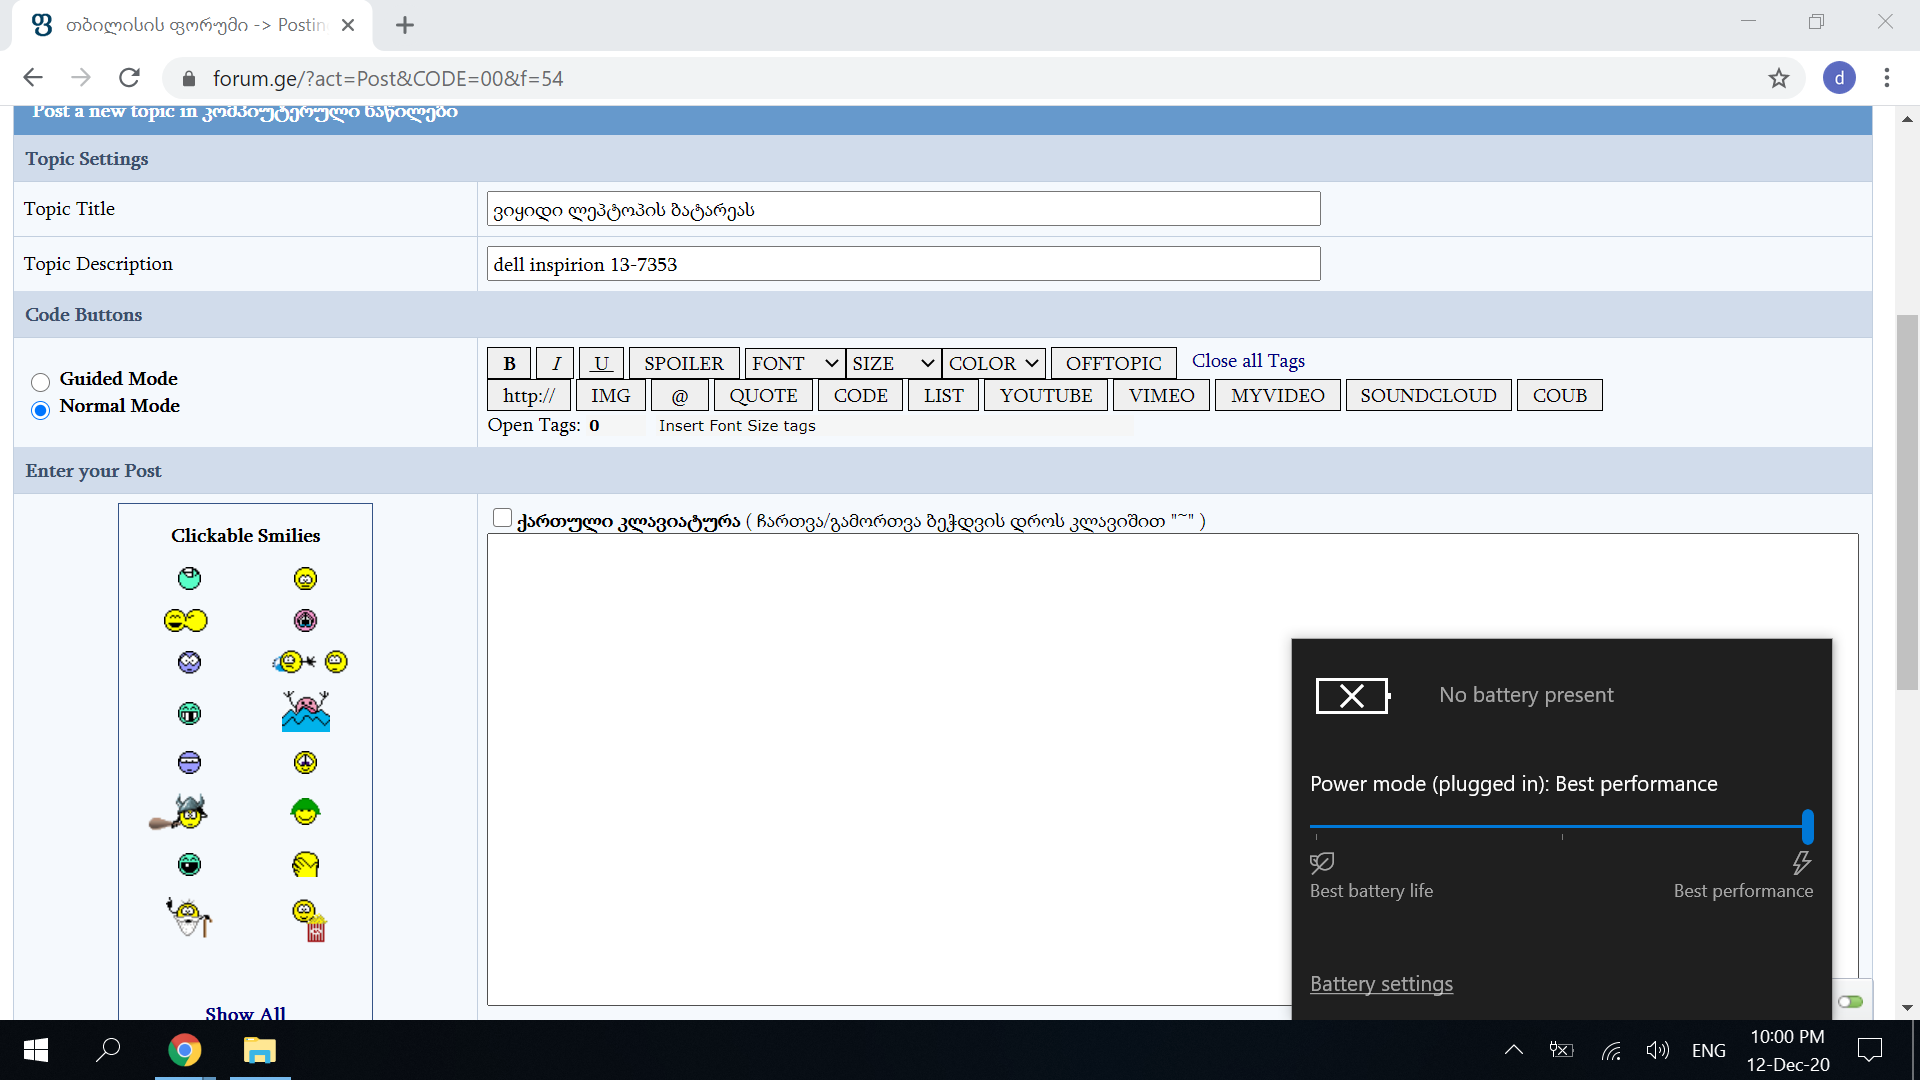Click the QUOTE code button
Screen dimensions: 1920x1080
[762, 395]
